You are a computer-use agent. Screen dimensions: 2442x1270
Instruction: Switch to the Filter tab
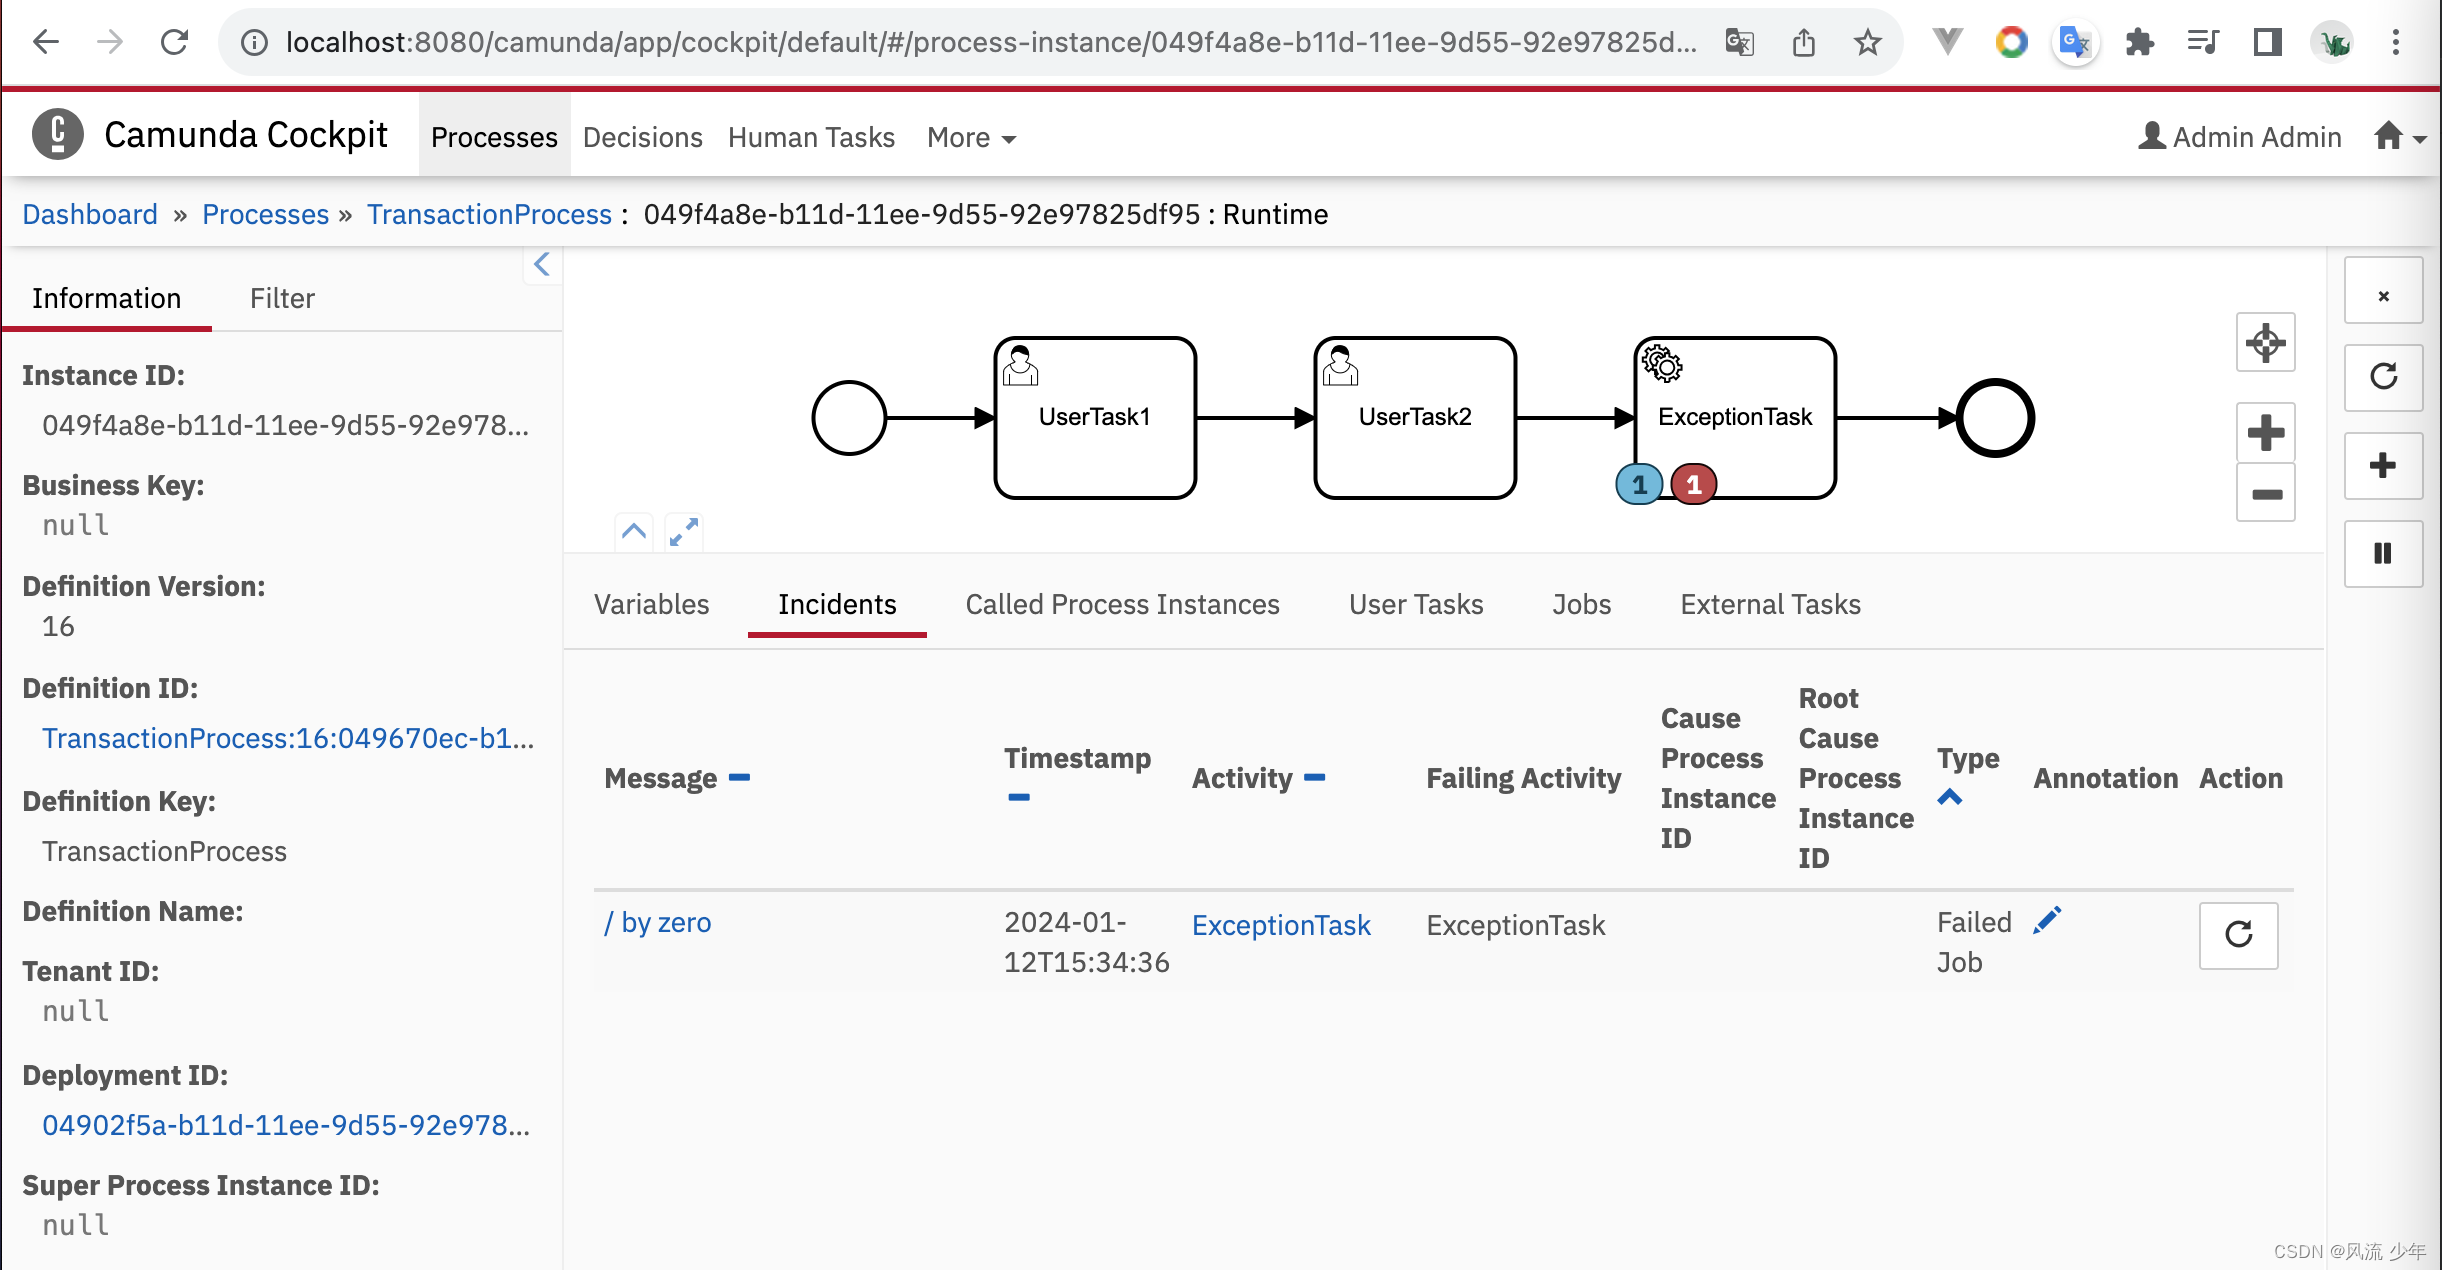tap(282, 298)
